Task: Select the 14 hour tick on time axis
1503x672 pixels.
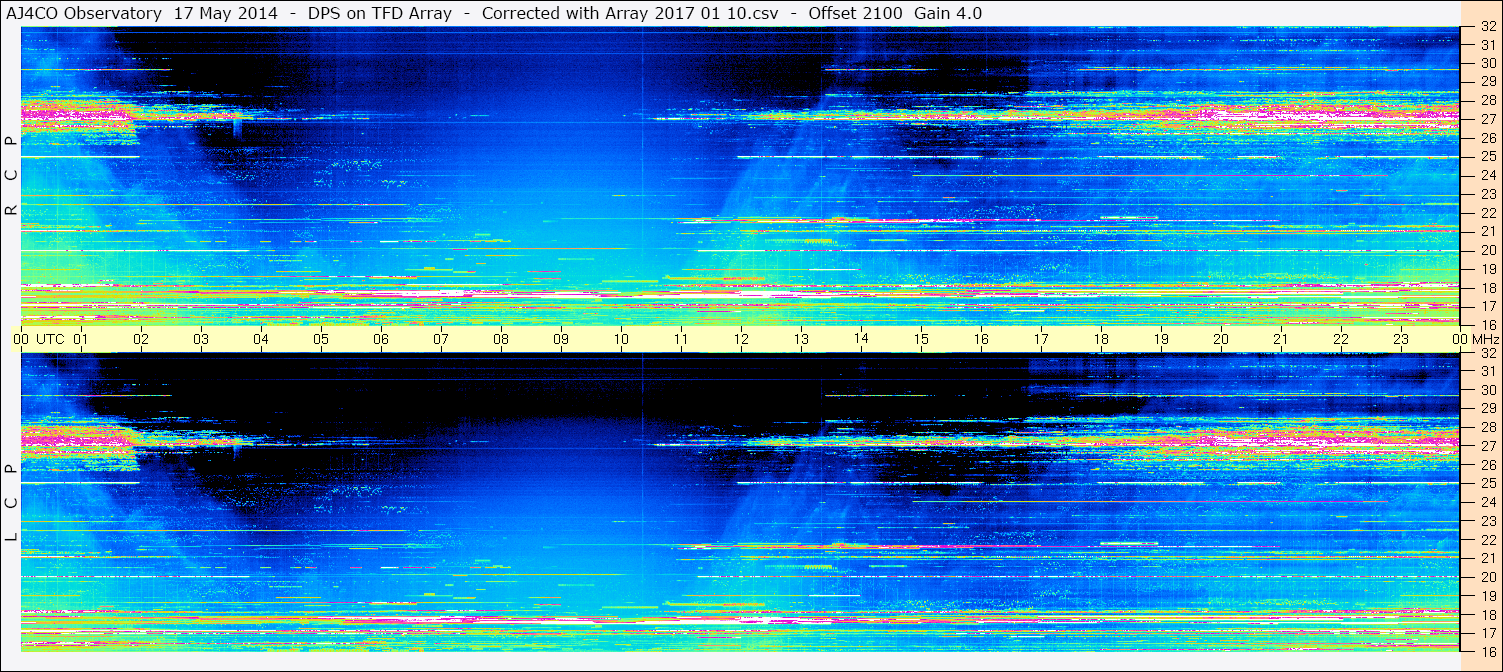Action: click(x=861, y=338)
